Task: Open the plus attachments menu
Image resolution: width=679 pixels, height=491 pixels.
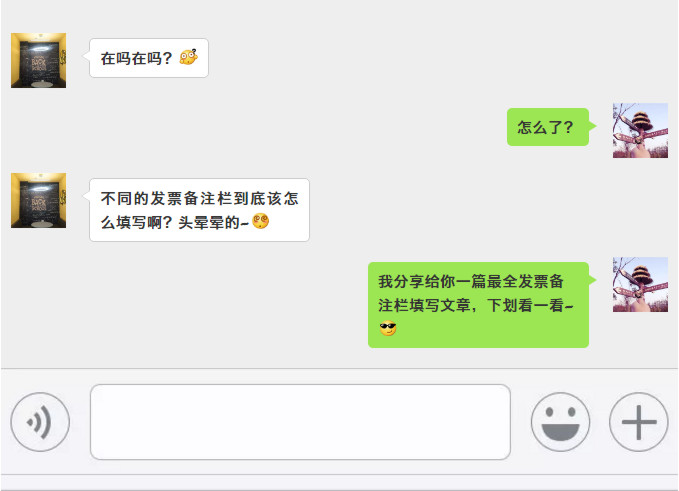Action: tap(639, 422)
